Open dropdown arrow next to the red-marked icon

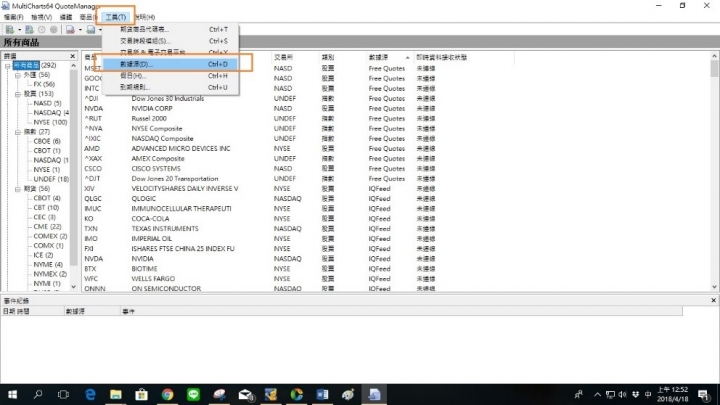pyautogui.click(x=80, y=30)
